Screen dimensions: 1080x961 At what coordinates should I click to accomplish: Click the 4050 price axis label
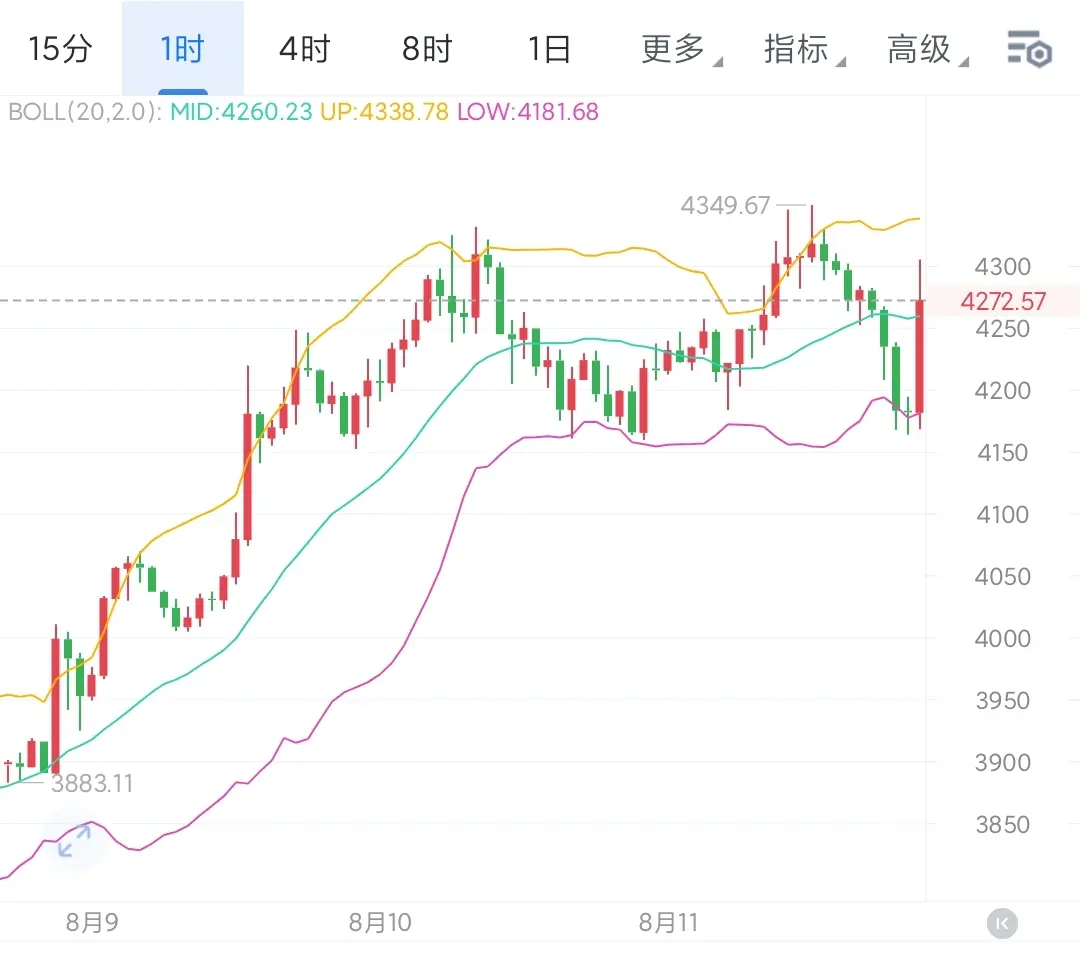(1002, 577)
